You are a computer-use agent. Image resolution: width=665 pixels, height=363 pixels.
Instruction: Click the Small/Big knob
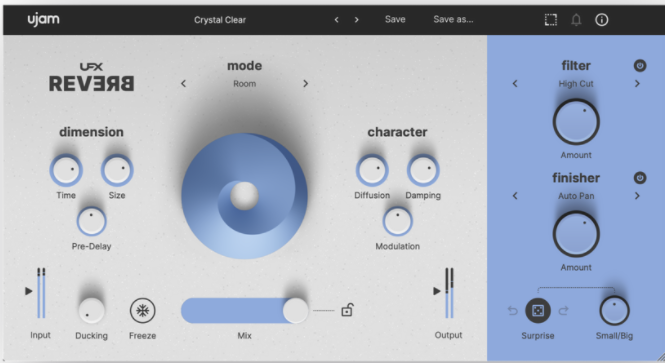(614, 310)
